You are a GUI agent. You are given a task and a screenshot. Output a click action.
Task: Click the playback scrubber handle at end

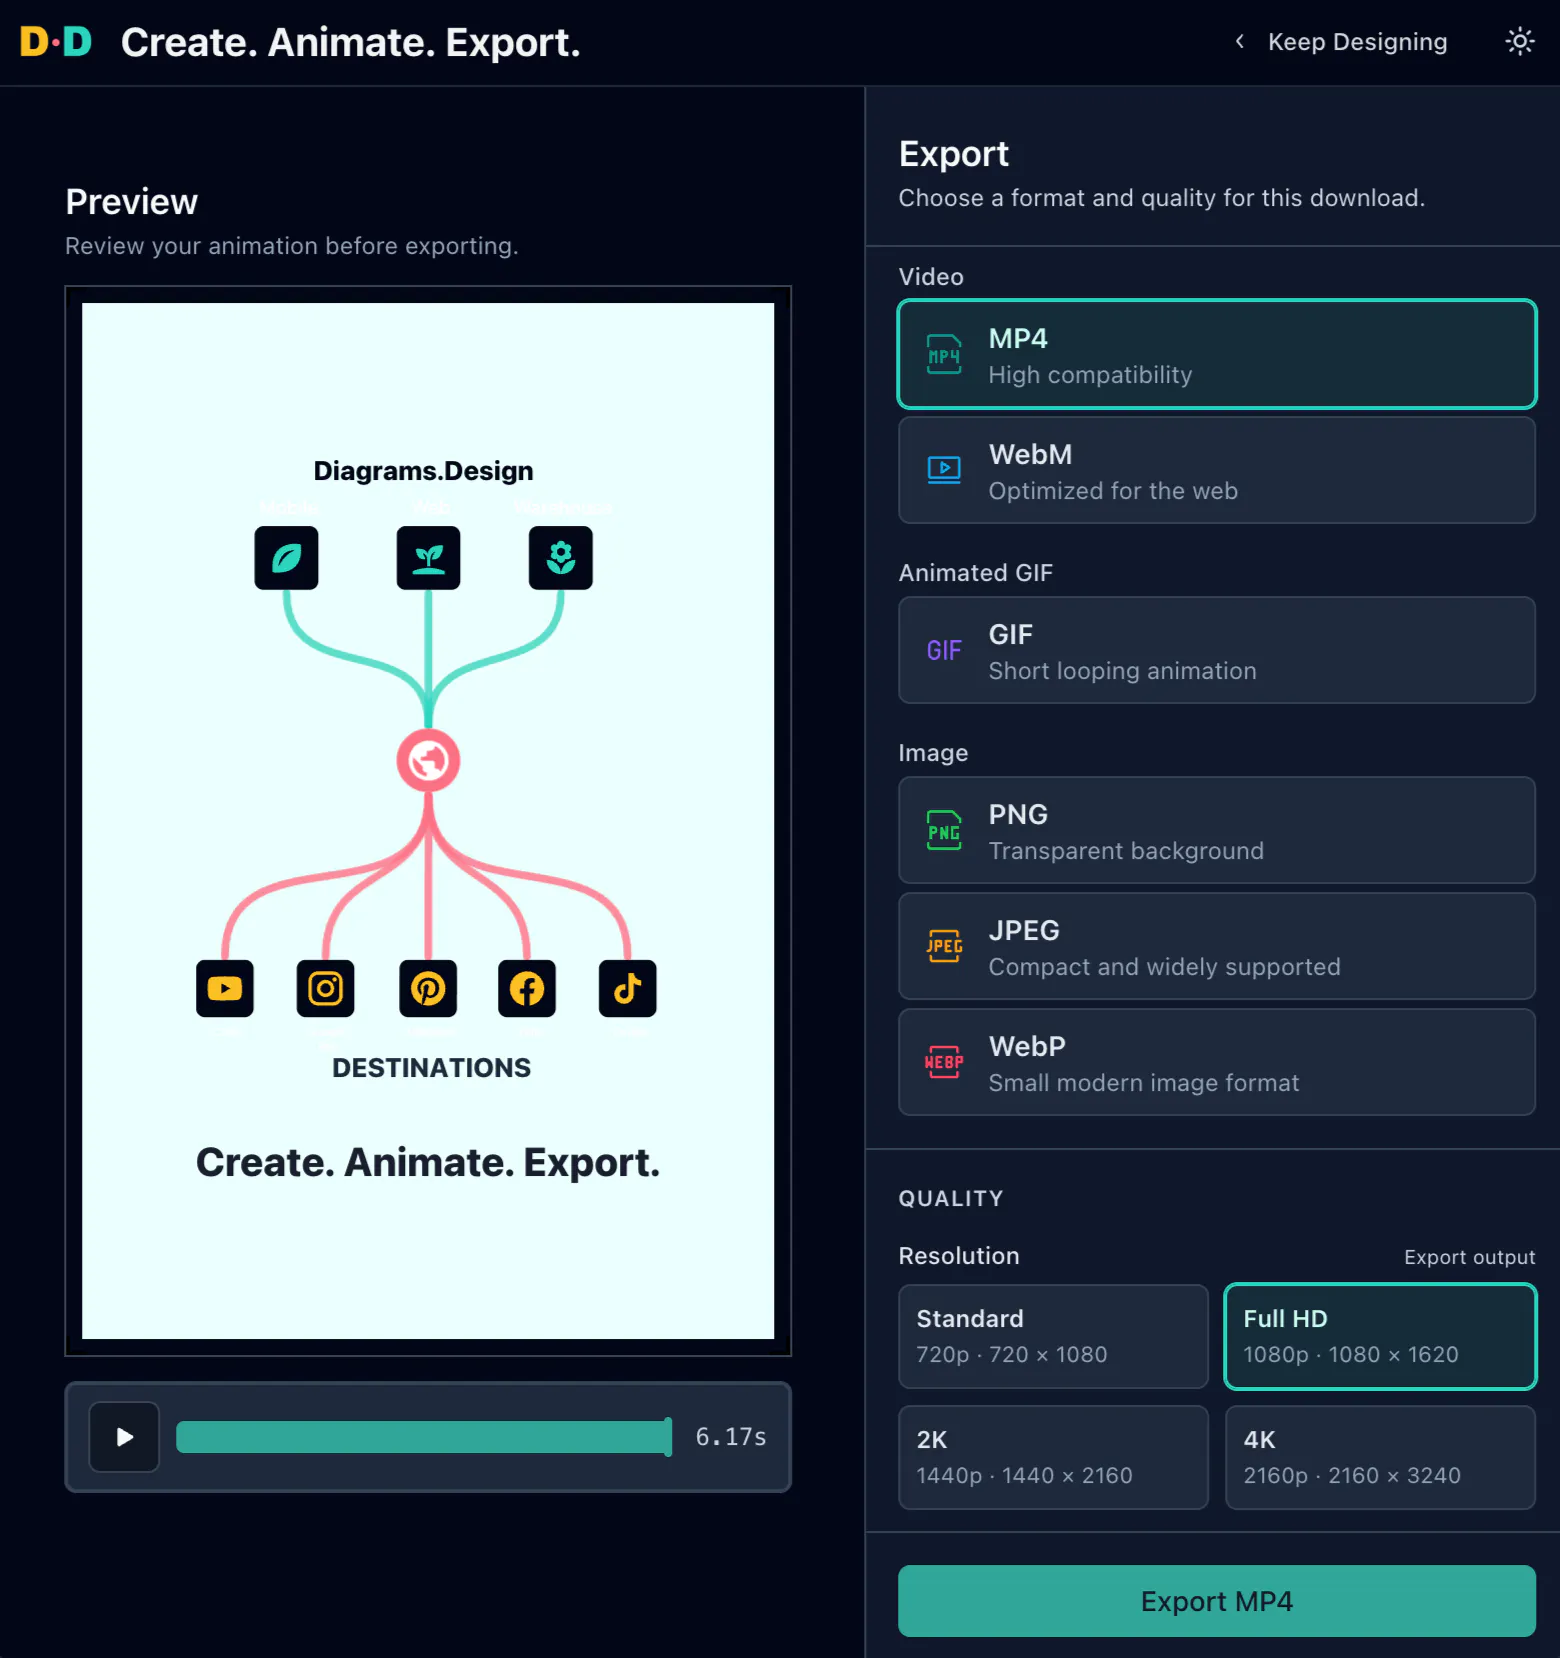(668, 1437)
